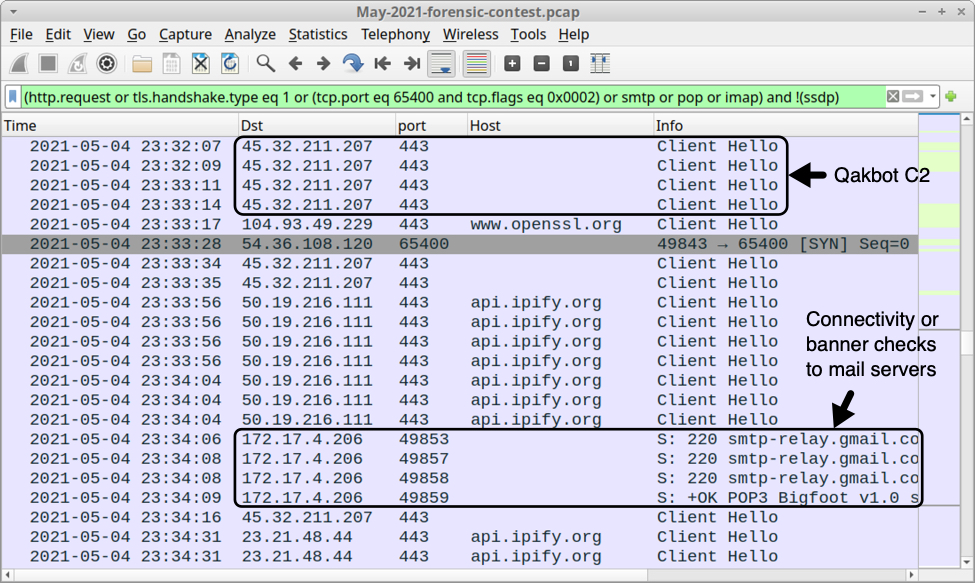
Task: Click inside the display filter text field
Action: click(x=450, y=97)
